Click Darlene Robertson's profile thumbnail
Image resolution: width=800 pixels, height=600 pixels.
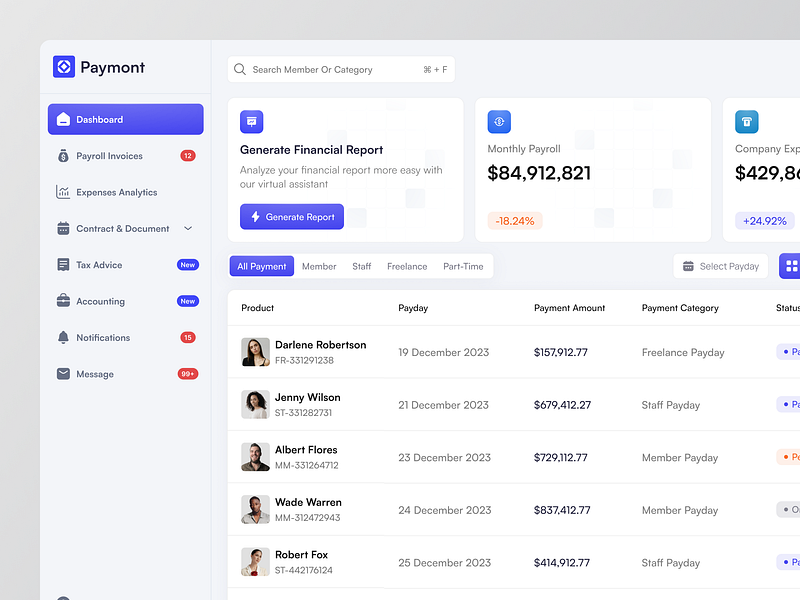pyautogui.click(x=254, y=352)
